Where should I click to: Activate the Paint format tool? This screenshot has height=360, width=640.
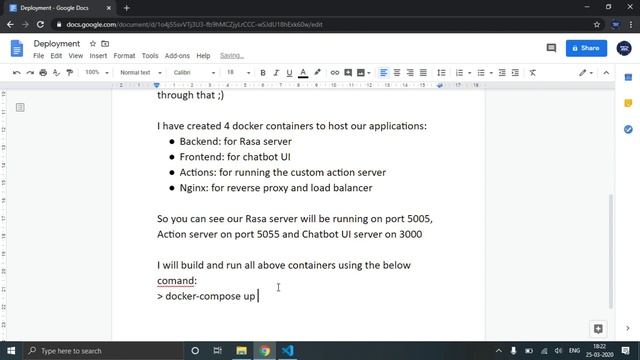click(69, 73)
